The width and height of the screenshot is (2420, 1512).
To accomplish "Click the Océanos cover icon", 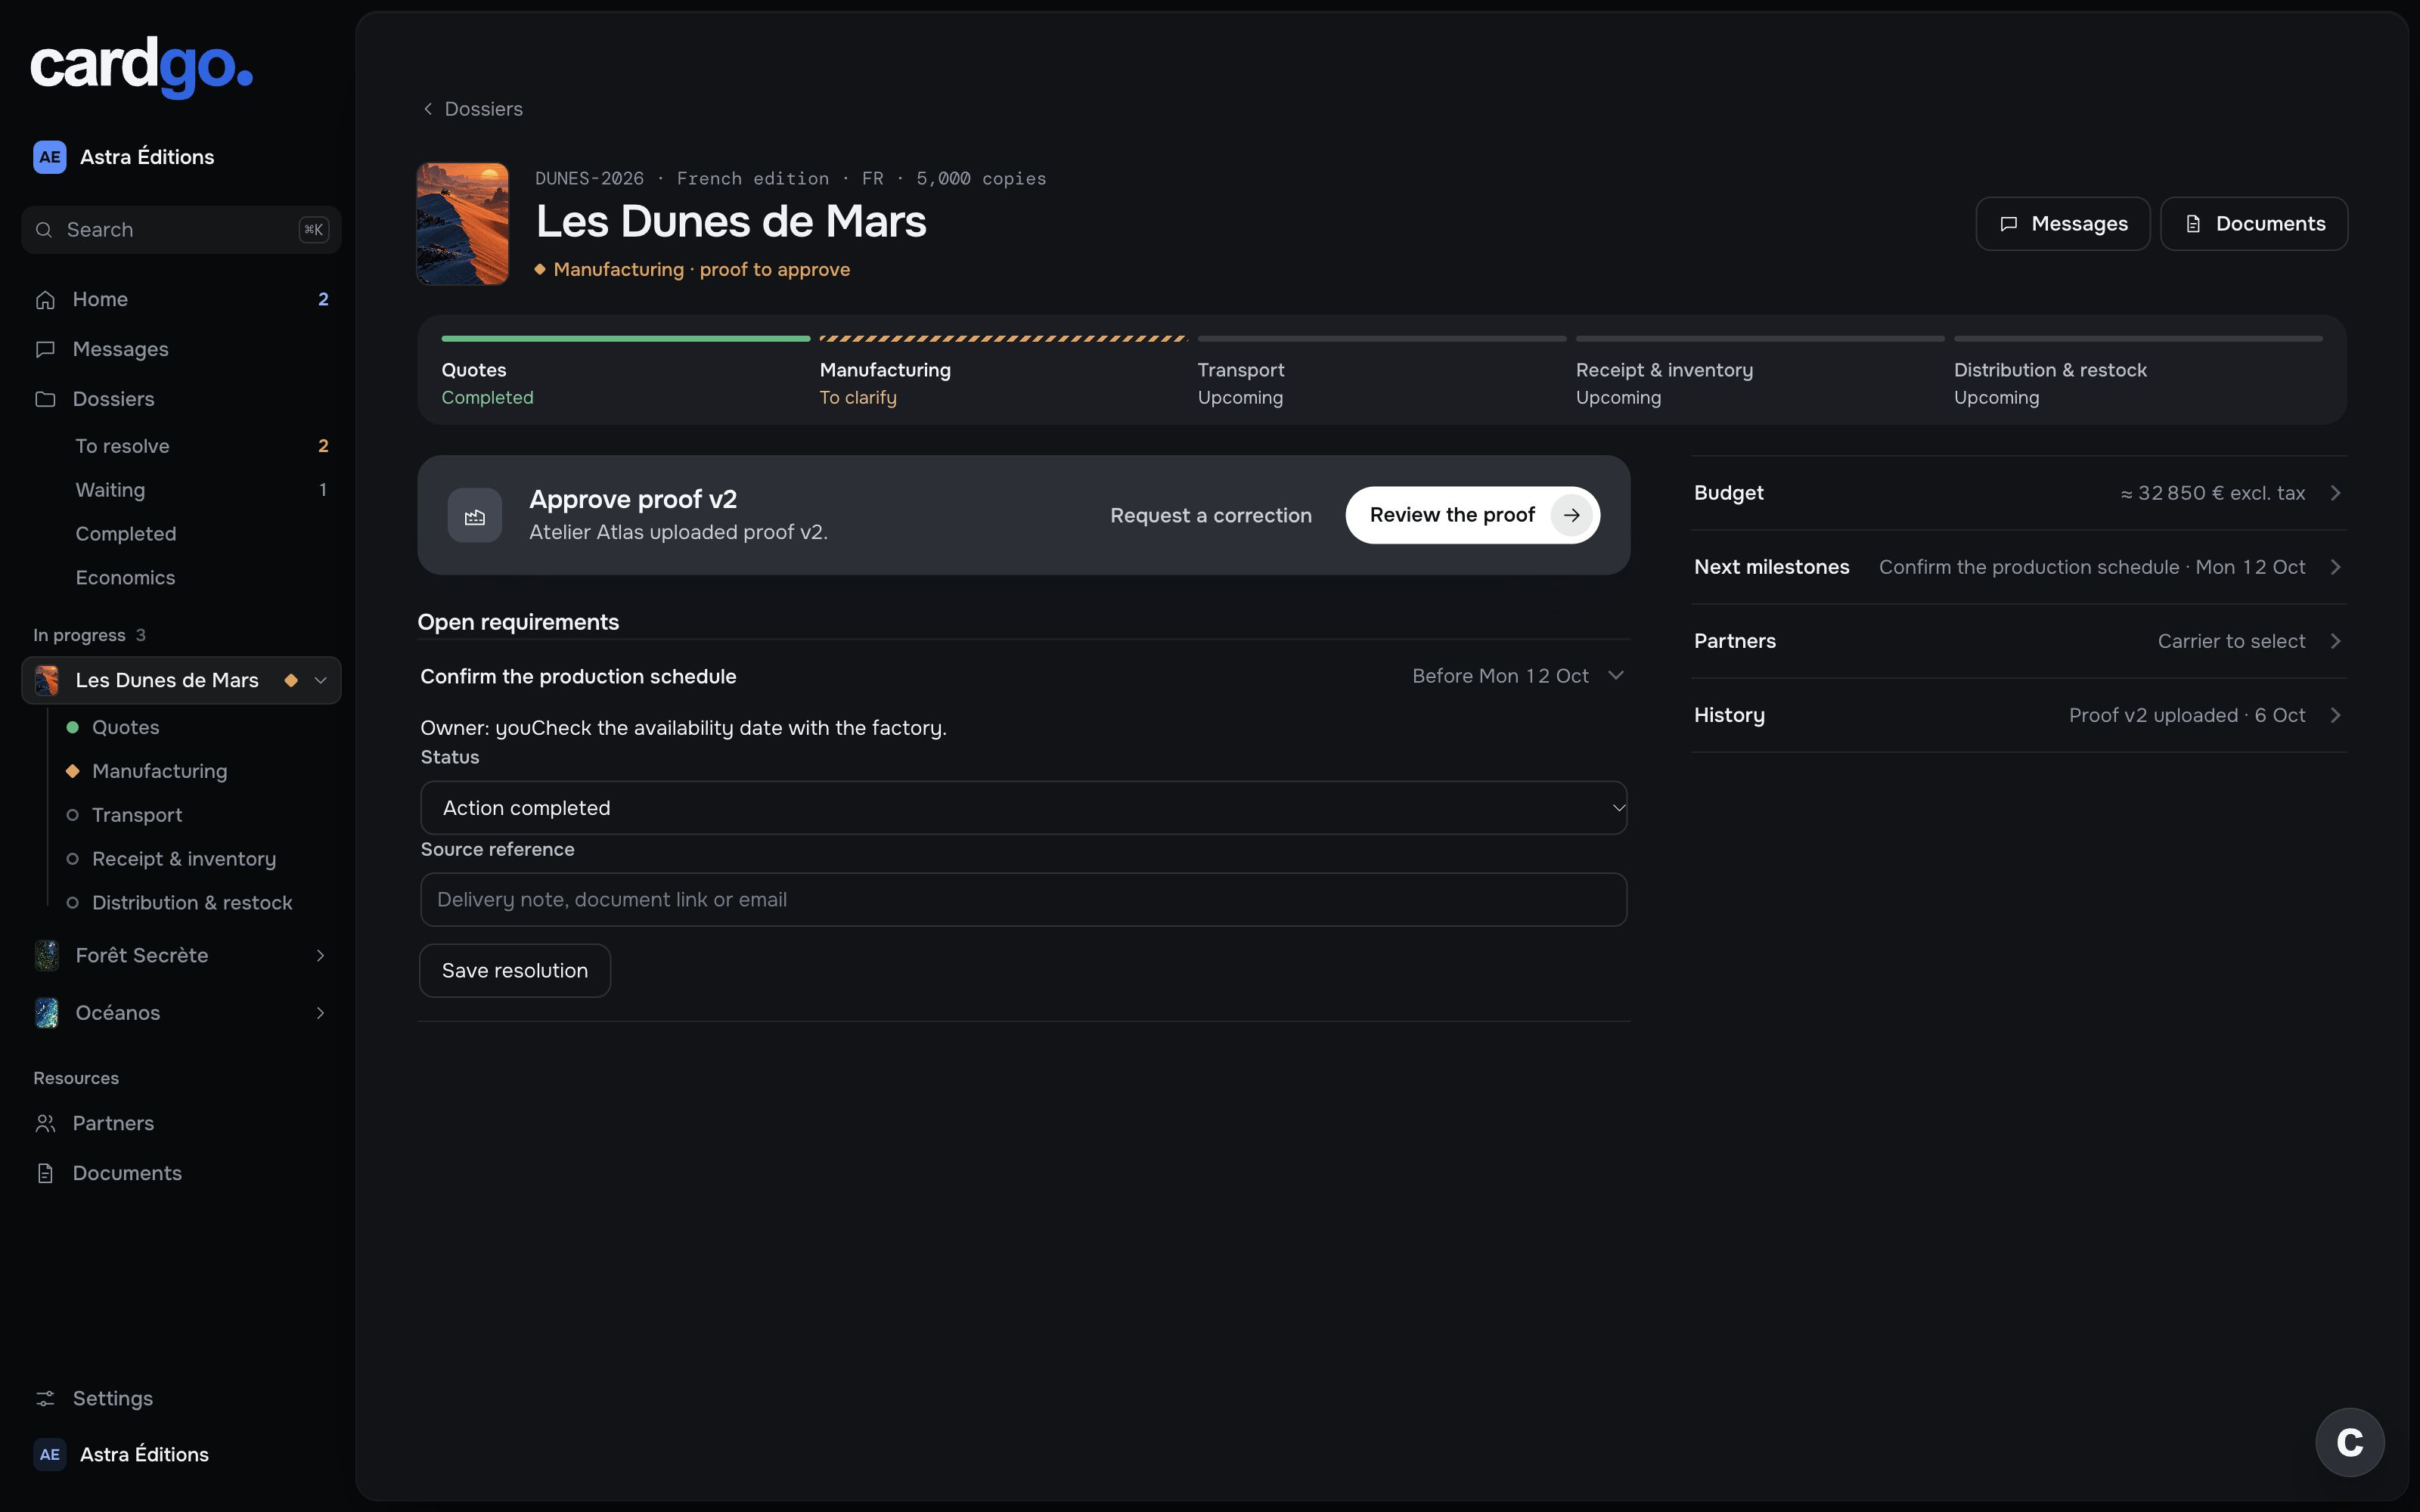I will 46,1013.
